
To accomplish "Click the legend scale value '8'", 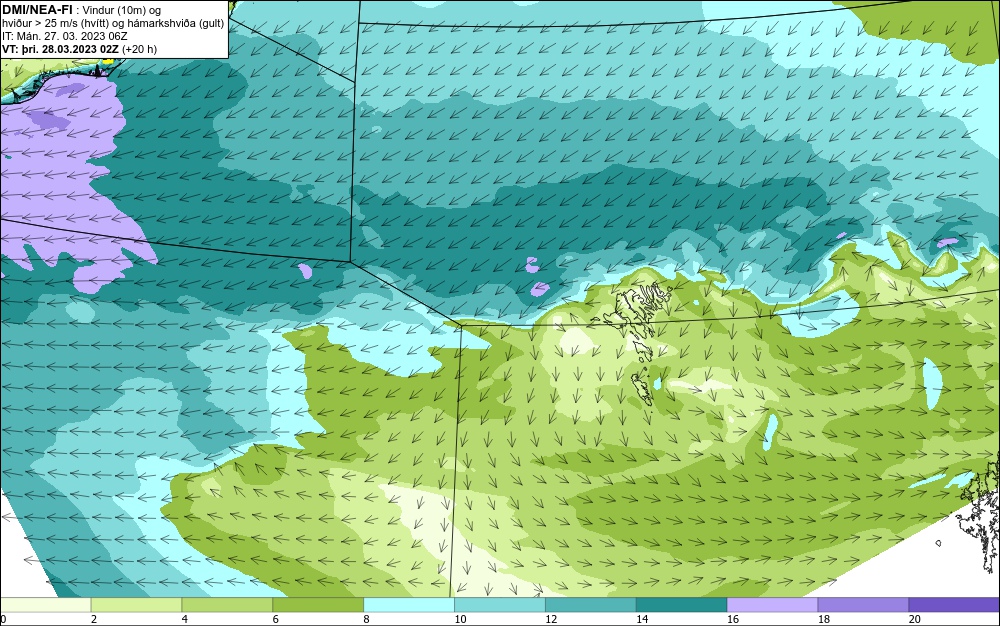I will click(366, 619).
